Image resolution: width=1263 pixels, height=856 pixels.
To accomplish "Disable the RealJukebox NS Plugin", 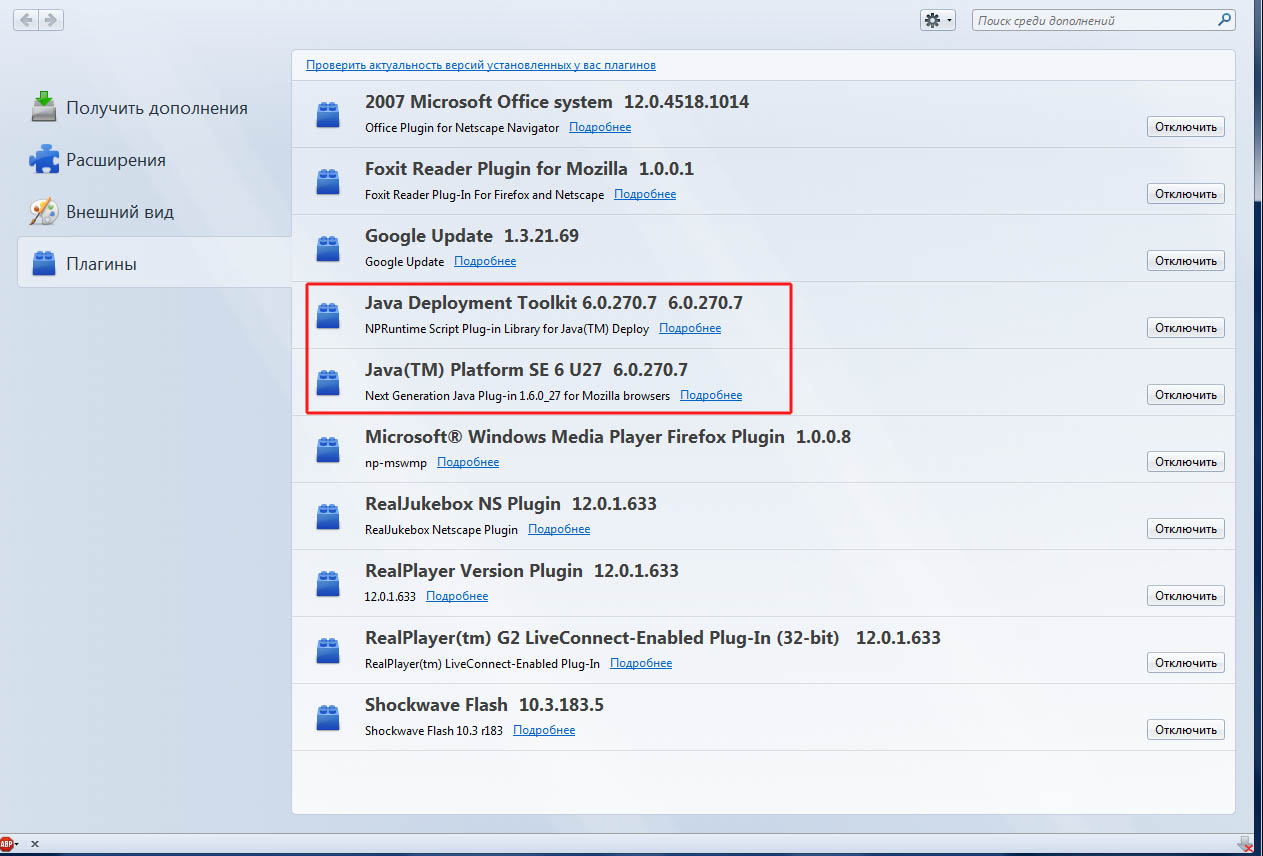I will (1185, 529).
